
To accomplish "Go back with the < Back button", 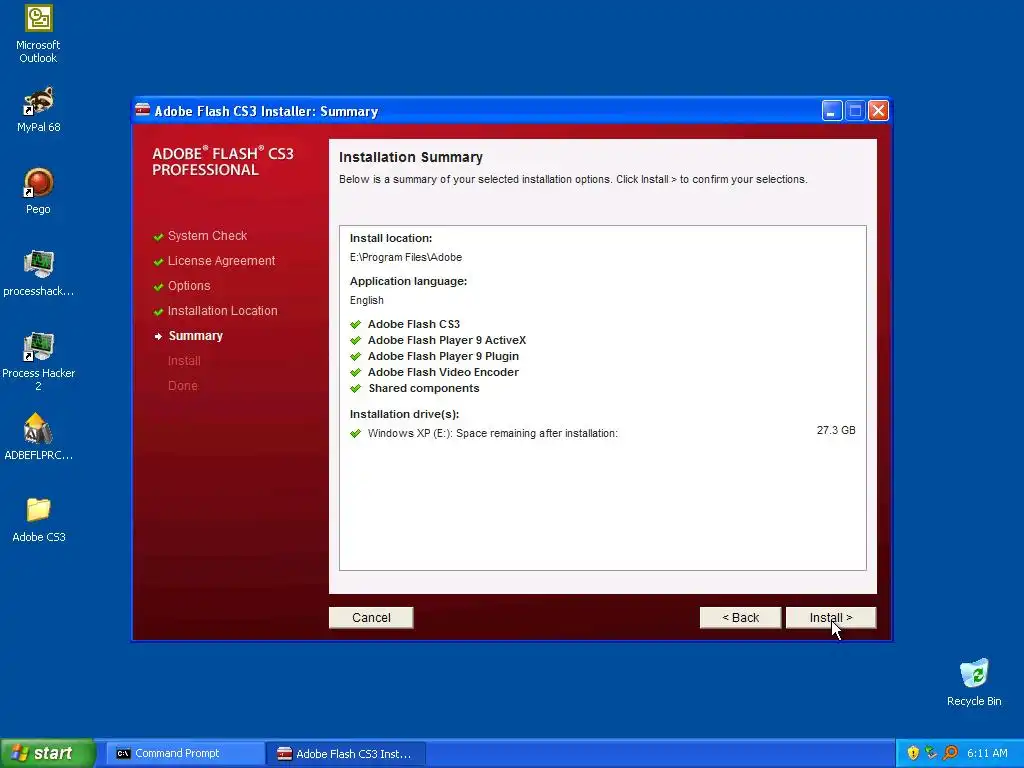I will [741, 618].
